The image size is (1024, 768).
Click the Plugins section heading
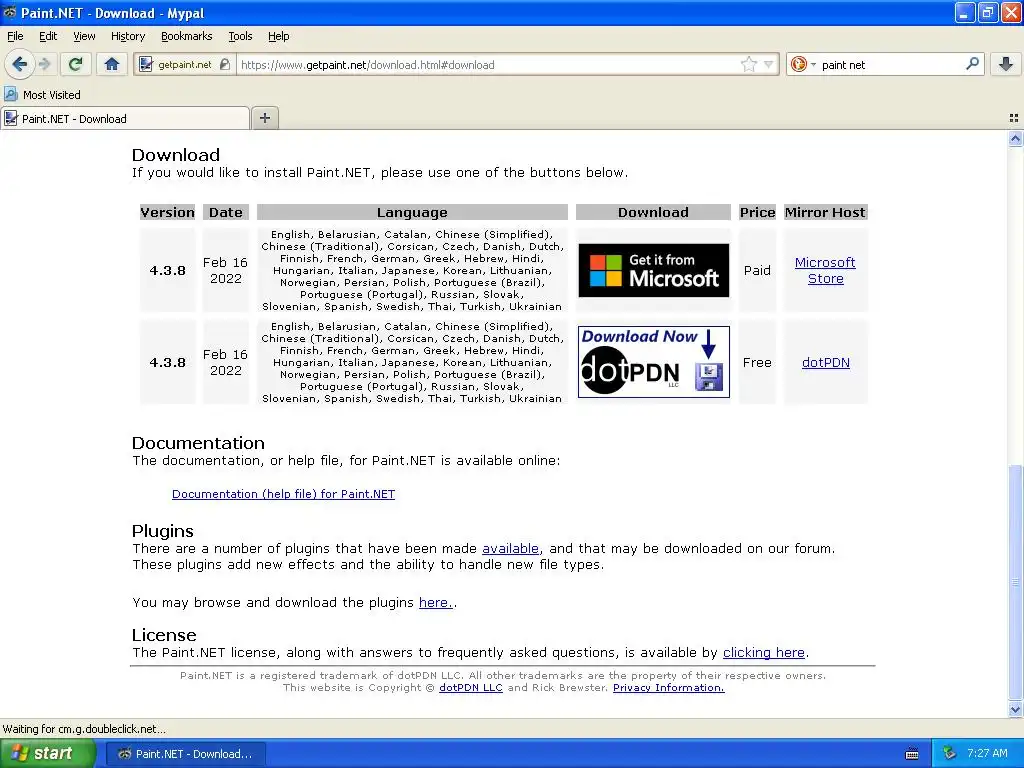(x=163, y=531)
